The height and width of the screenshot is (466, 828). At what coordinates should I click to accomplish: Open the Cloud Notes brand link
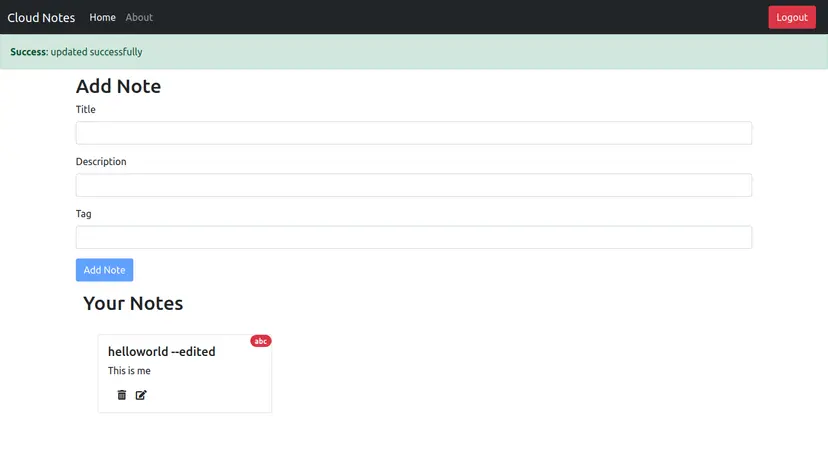click(x=41, y=17)
